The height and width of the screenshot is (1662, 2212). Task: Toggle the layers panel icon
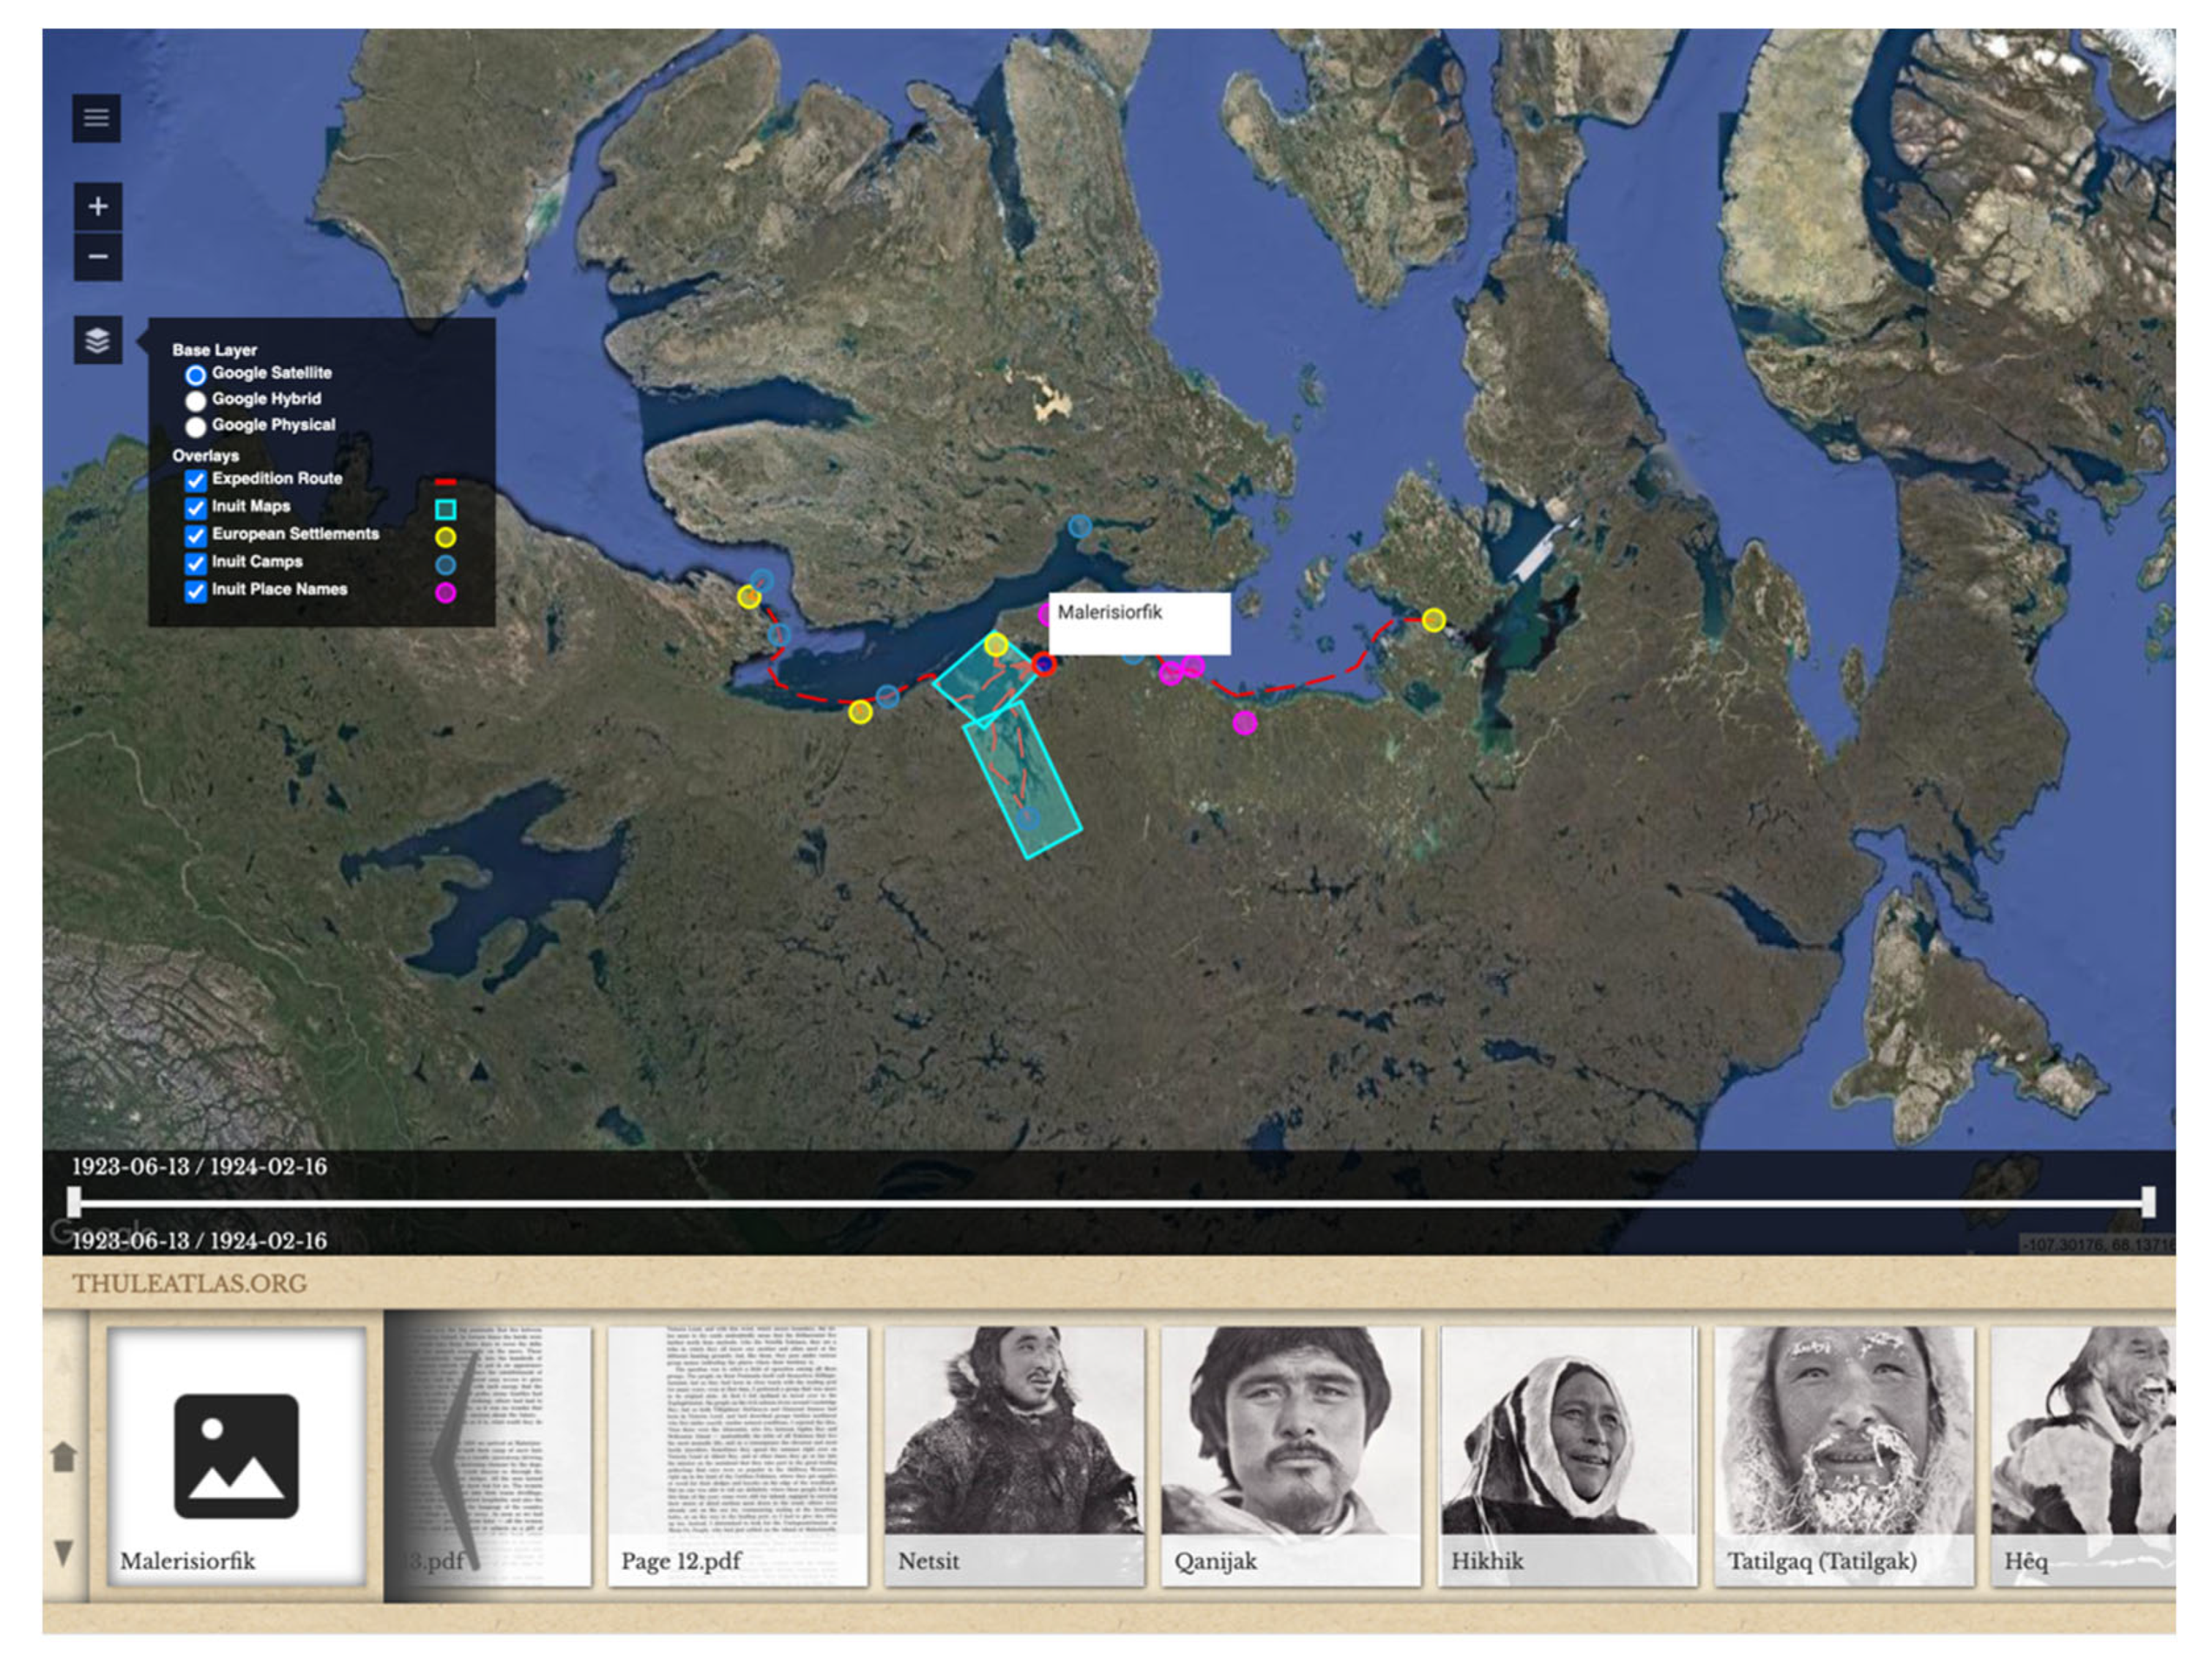click(97, 341)
